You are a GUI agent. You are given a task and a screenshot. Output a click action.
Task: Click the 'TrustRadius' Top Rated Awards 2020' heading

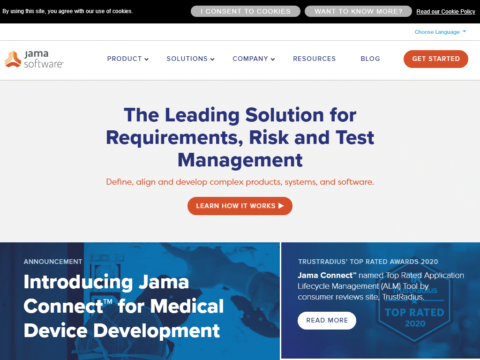pos(368,262)
